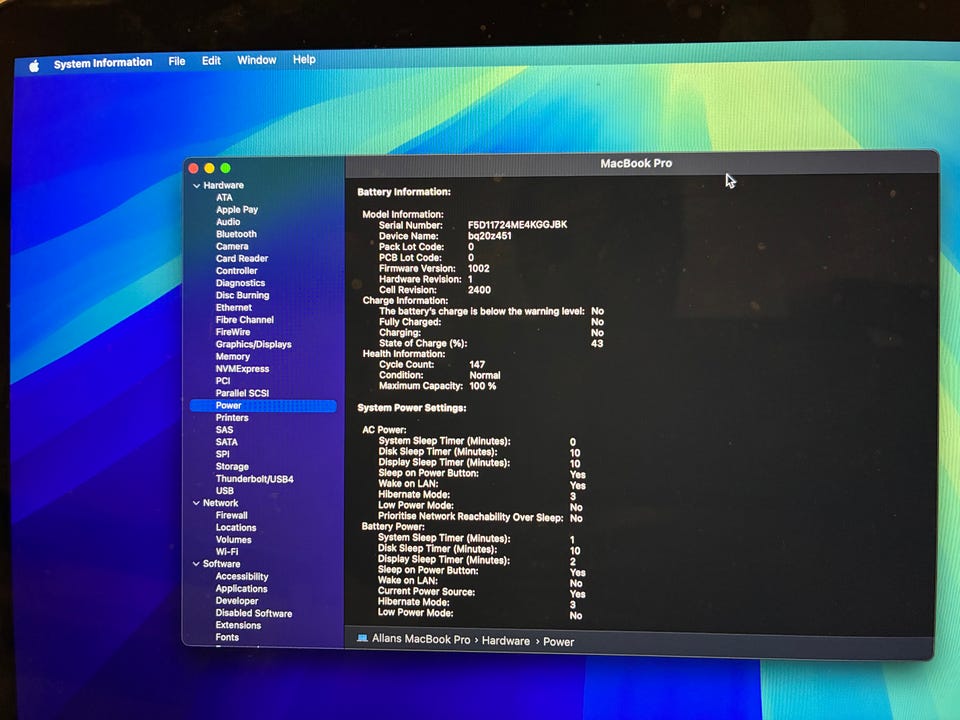This screenshot has width=960, height=720.
Task: Select Camera in the sidebar
Action: pos(232,246)
